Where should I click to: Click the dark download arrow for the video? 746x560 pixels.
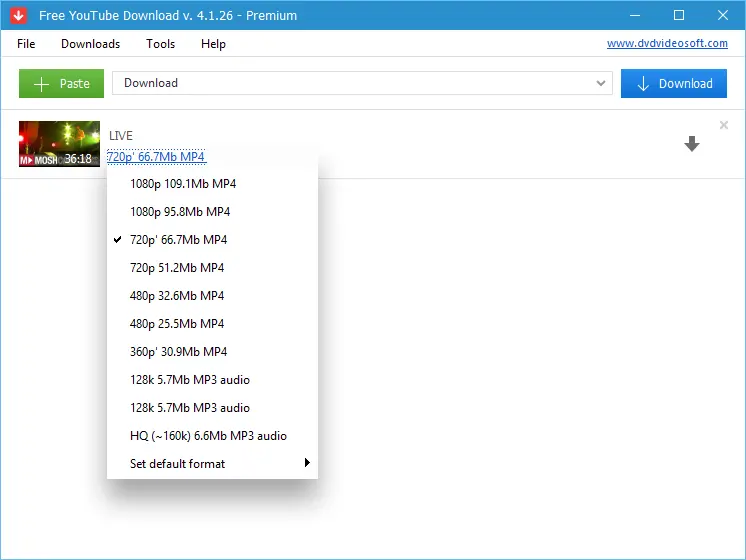click(691, 144)
